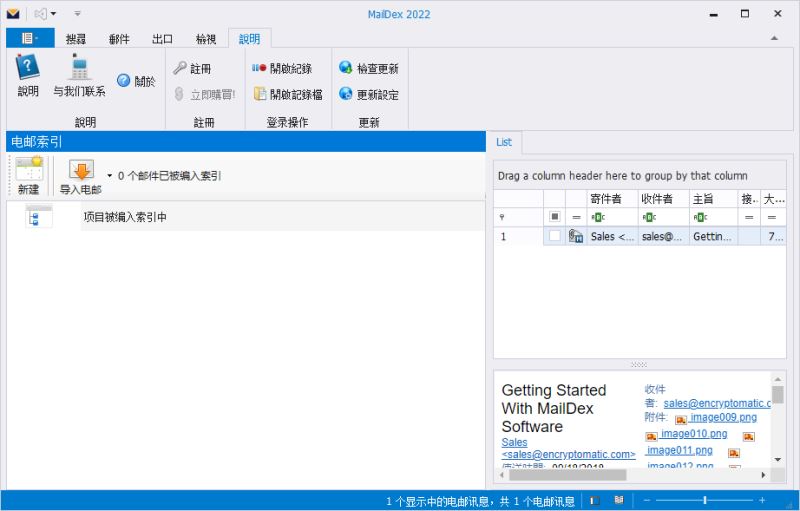This screenshot has height=511, width=800.
Task: Open the speaker icon dropdown arrow
Action: pos(53,14)
